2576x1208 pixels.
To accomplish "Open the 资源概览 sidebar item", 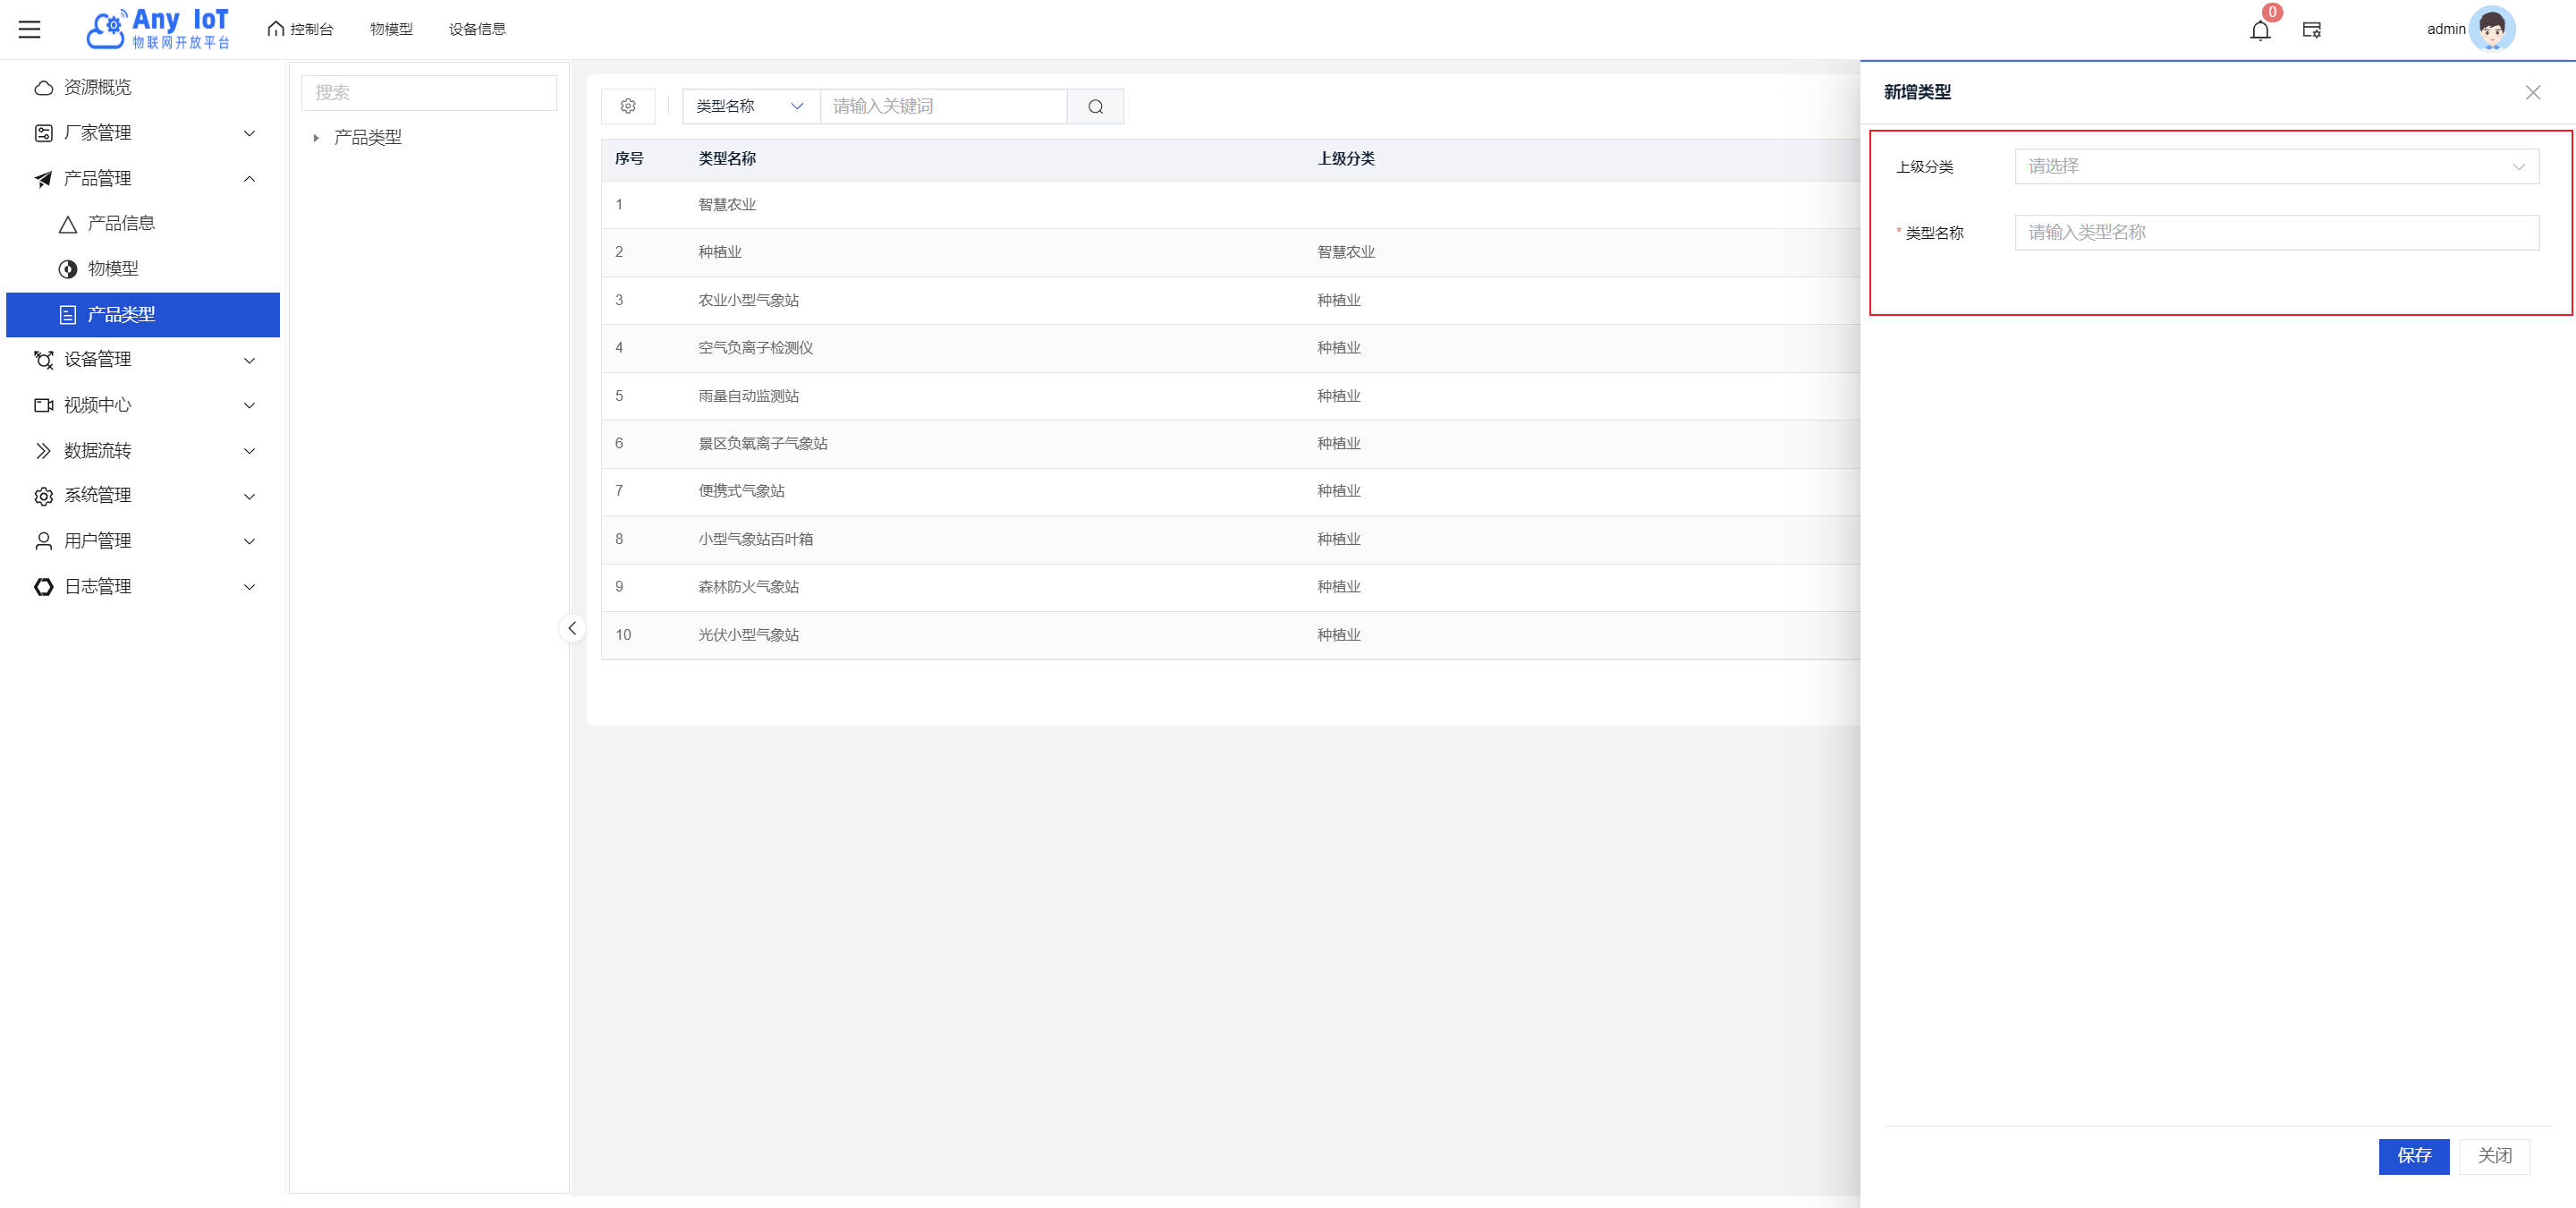I will pyautogui.click(x=97, y=87).
